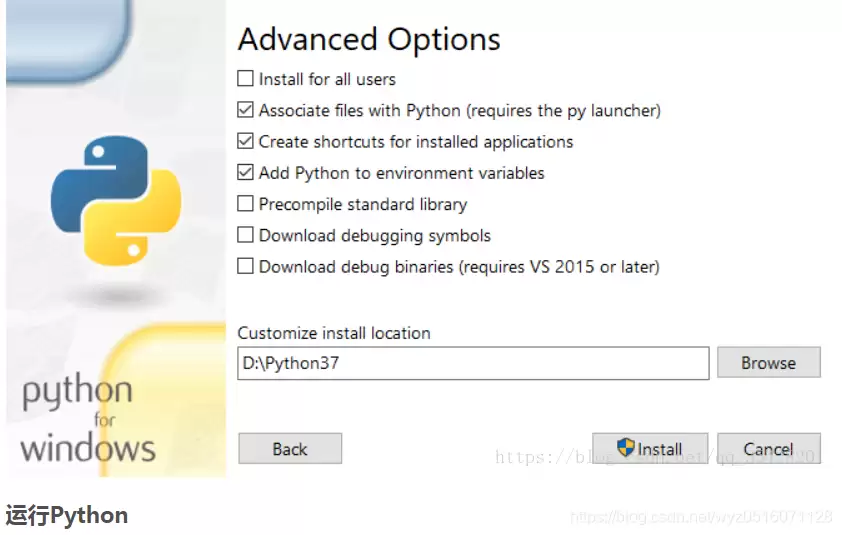
Task: Uncheck Add Python to environment variables
Action: point(246,172)
